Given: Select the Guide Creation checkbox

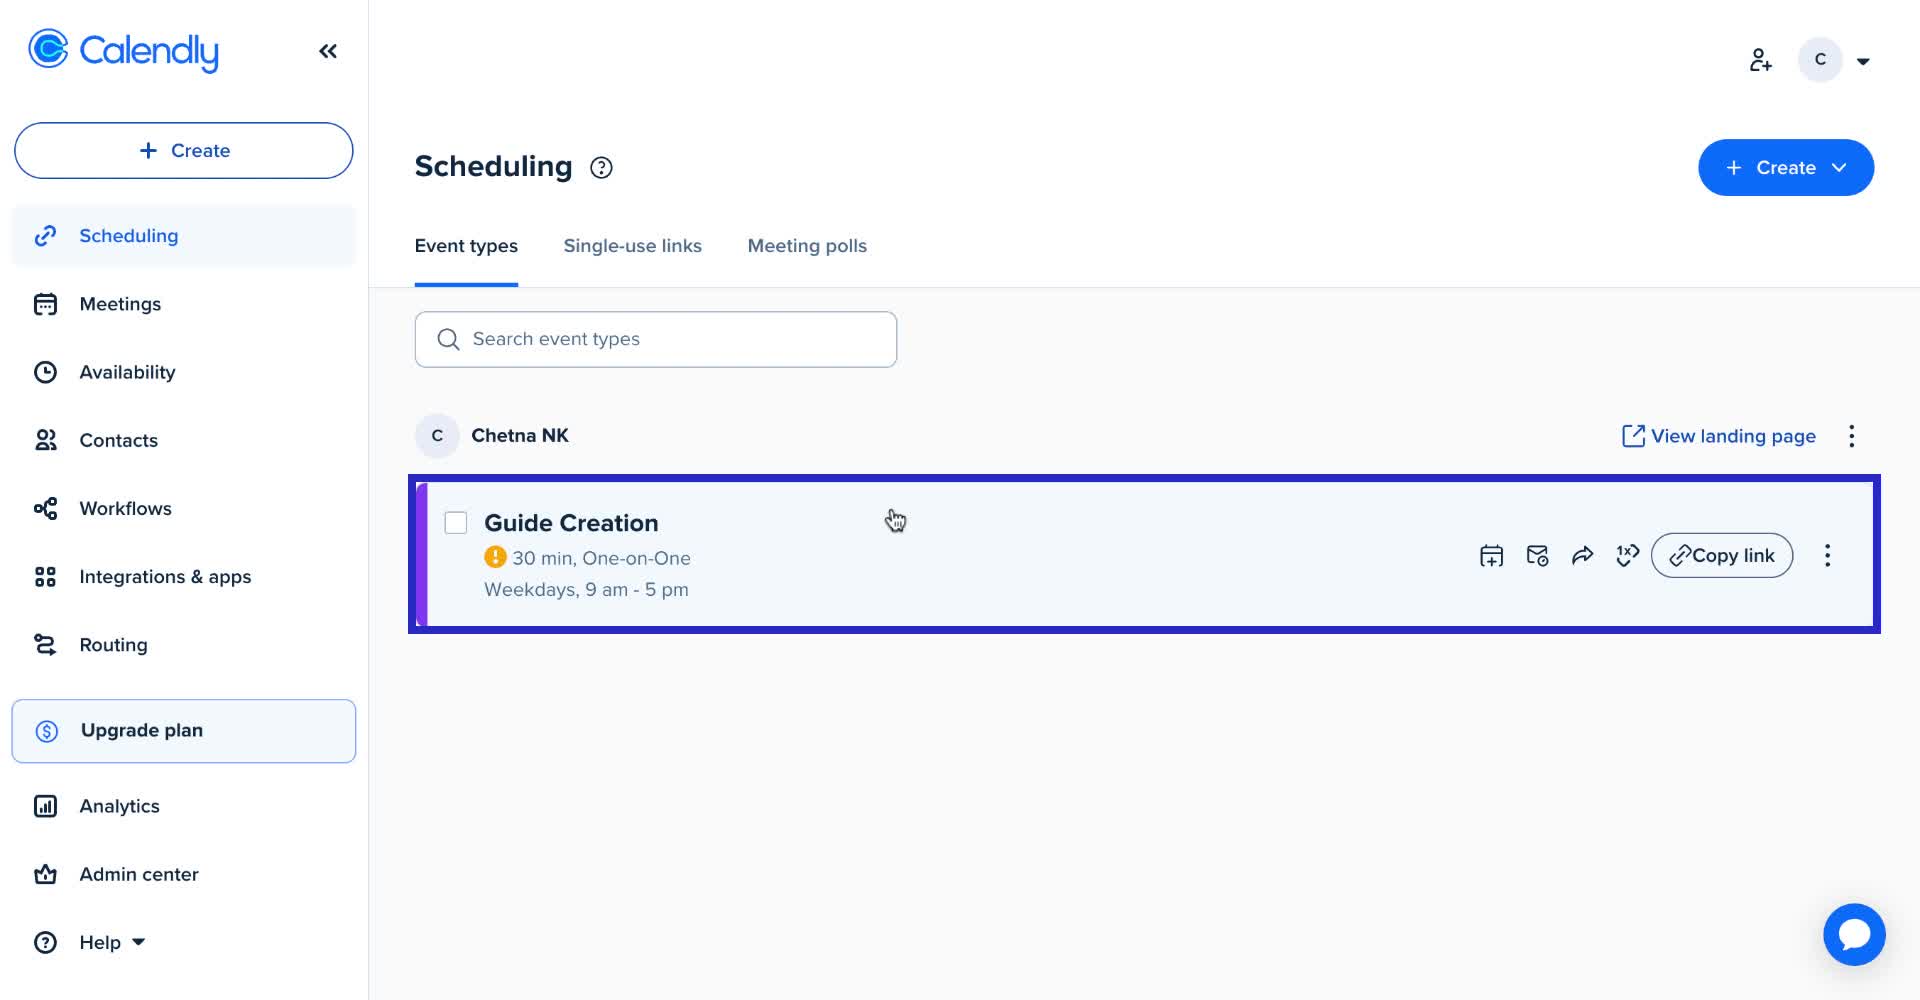Looking at the screenshot, I should (456, 522).
